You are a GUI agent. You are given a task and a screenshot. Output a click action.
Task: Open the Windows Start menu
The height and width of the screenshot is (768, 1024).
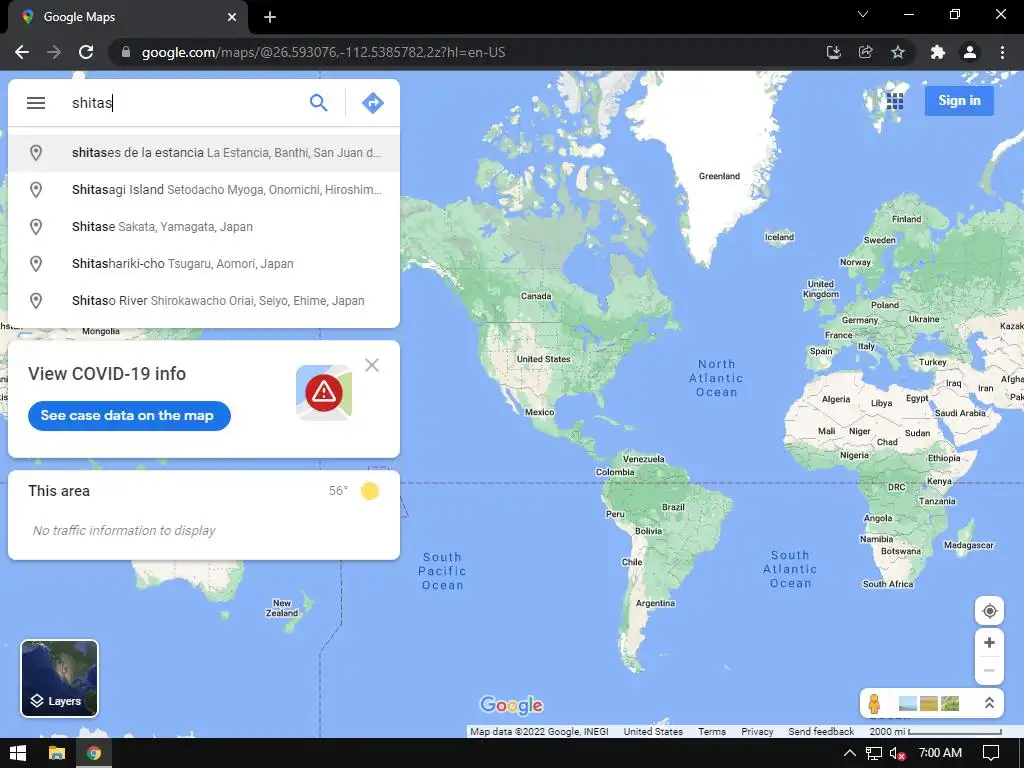[x=18, y=753]
